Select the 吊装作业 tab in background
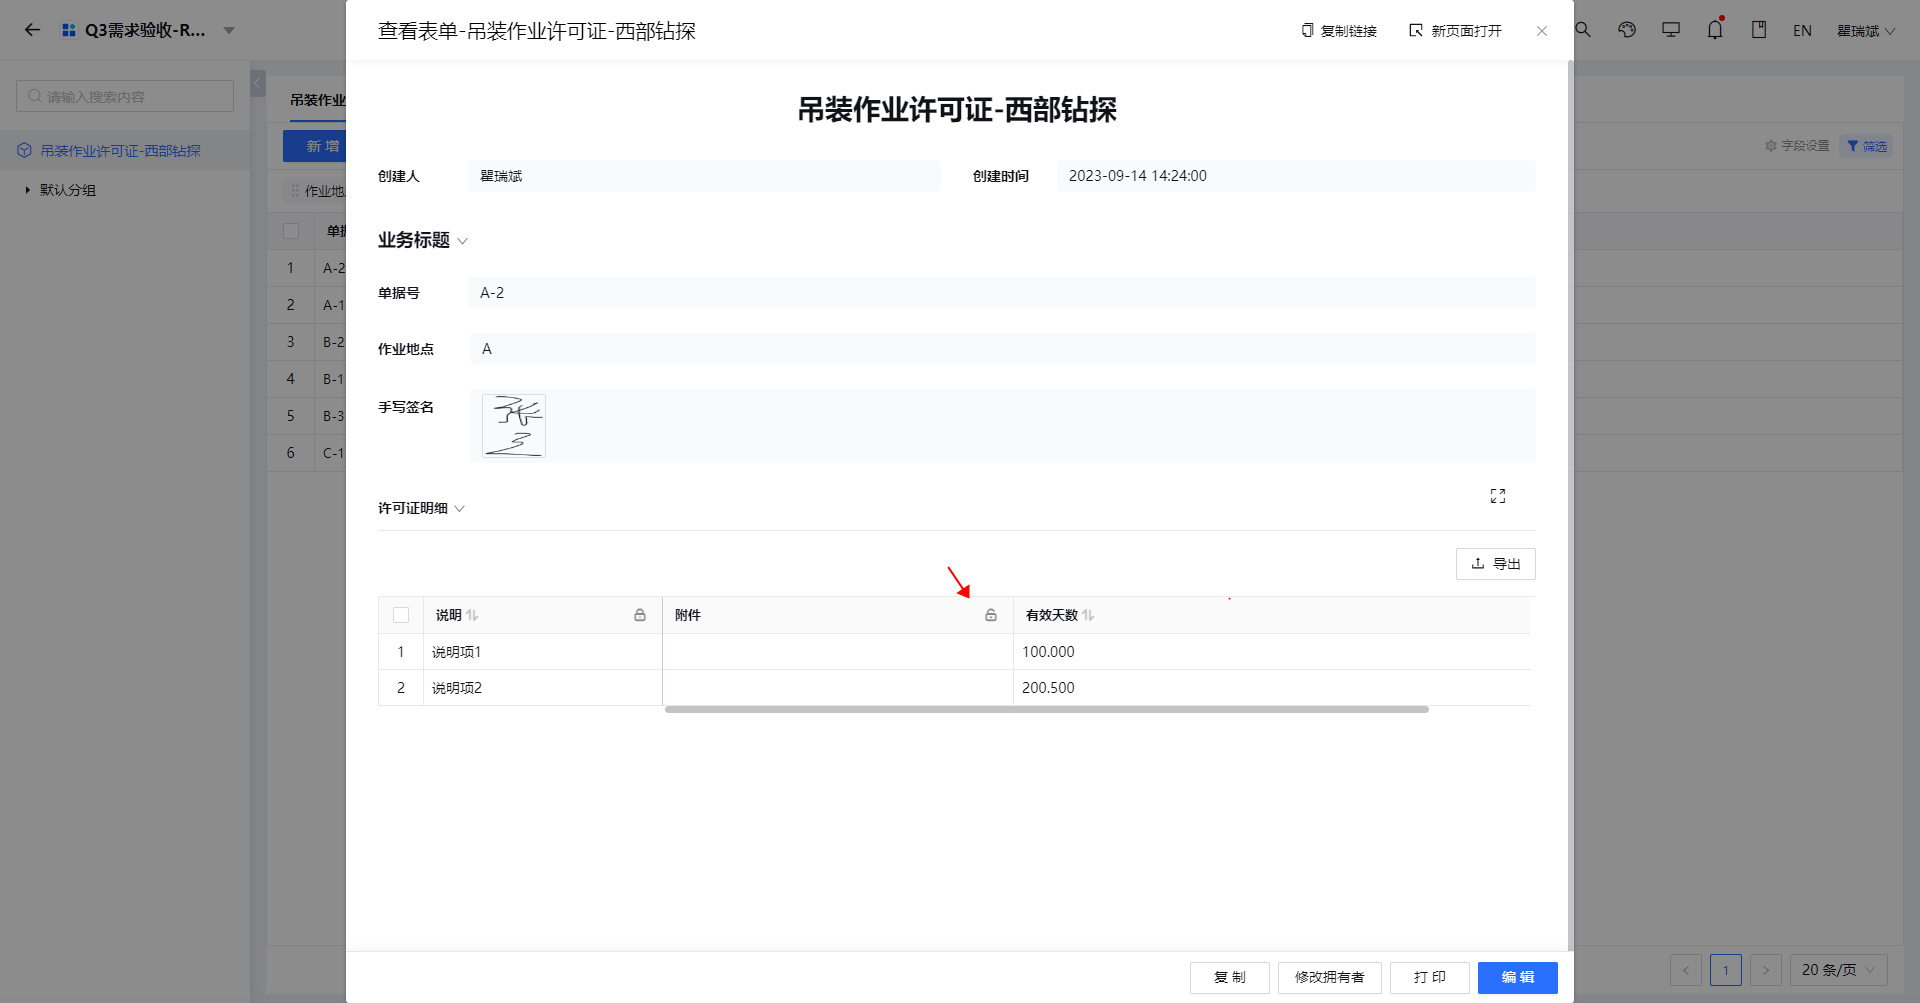The width and height of the screenshot is (1920, 1003). pyautogui.click(x=318, y=100)
